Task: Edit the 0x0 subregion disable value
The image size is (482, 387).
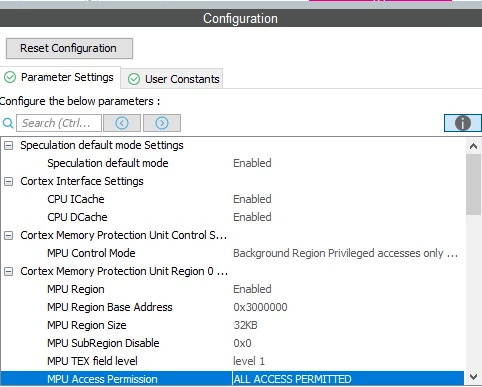Action: pyautogui.click(x=242, y=343)
